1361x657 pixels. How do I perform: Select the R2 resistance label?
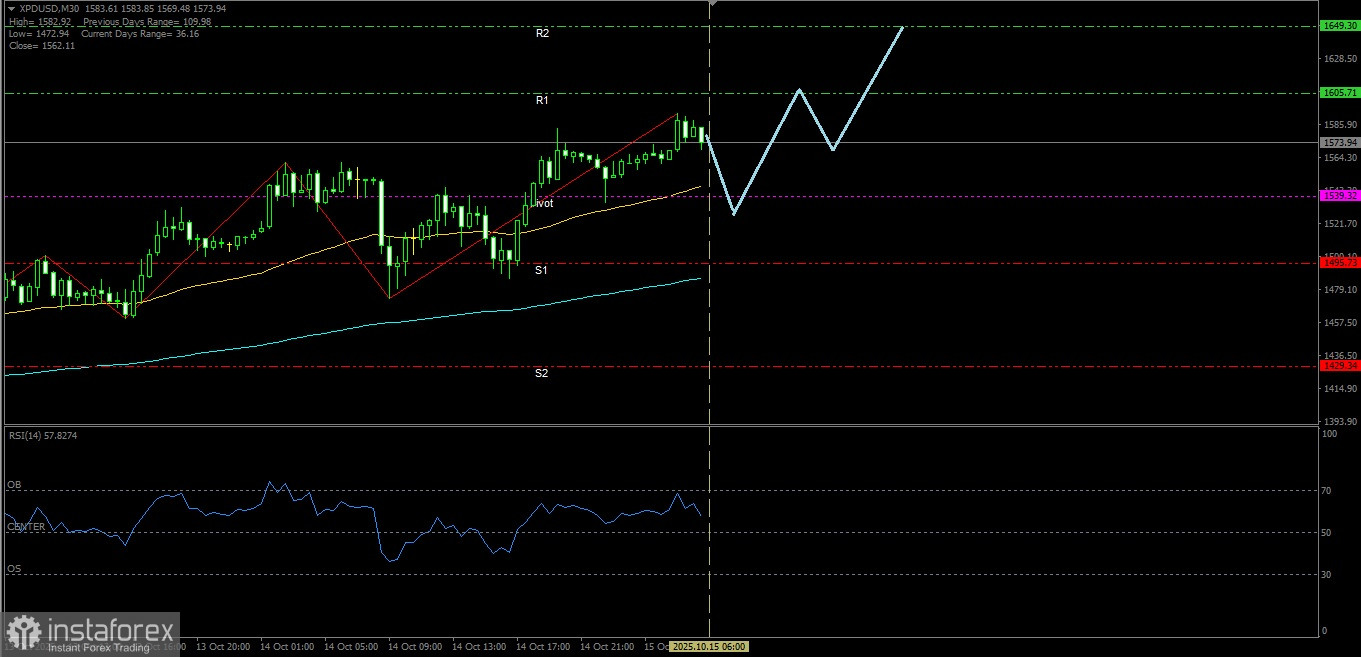tap(542, 33)
